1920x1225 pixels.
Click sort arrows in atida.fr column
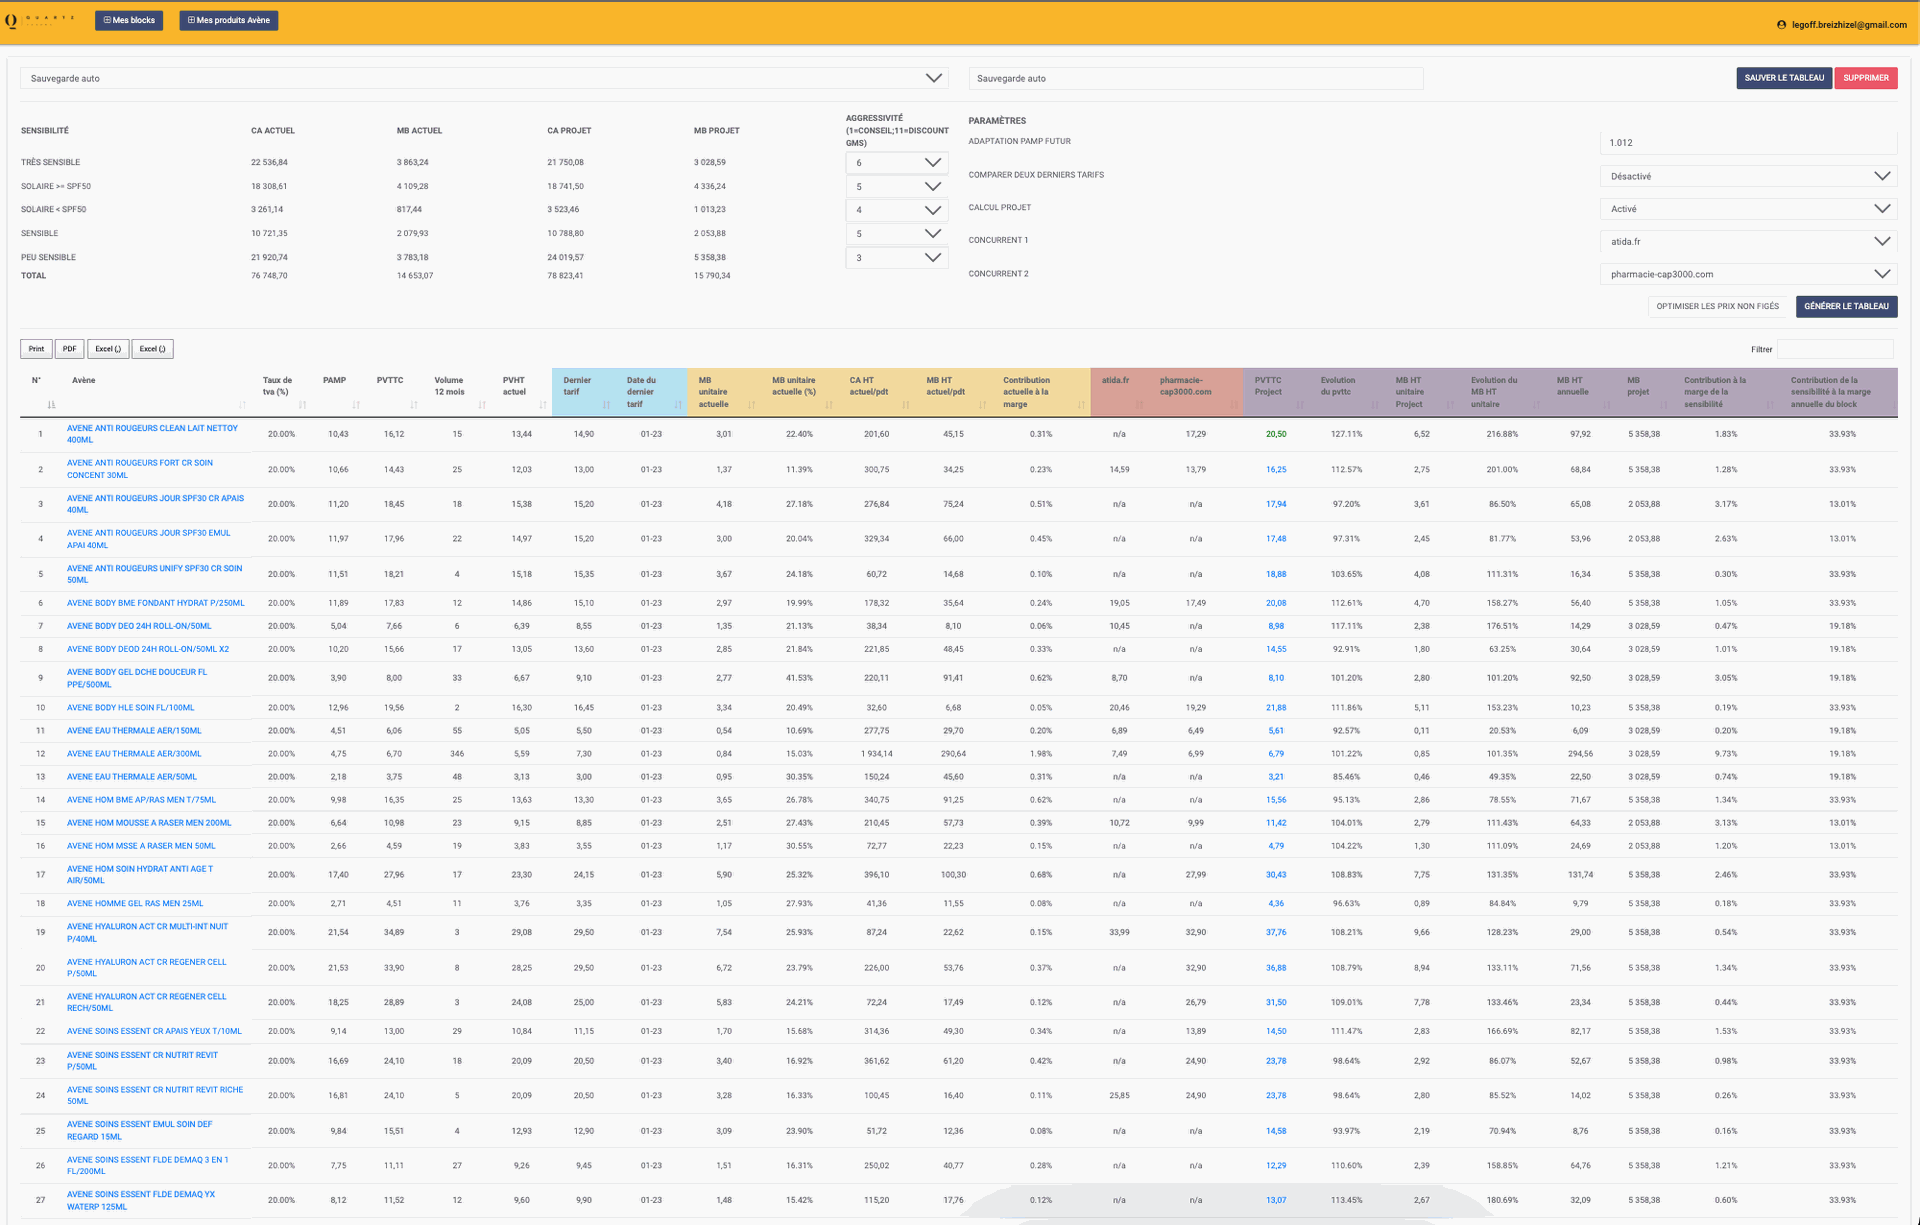point(1139,404)
